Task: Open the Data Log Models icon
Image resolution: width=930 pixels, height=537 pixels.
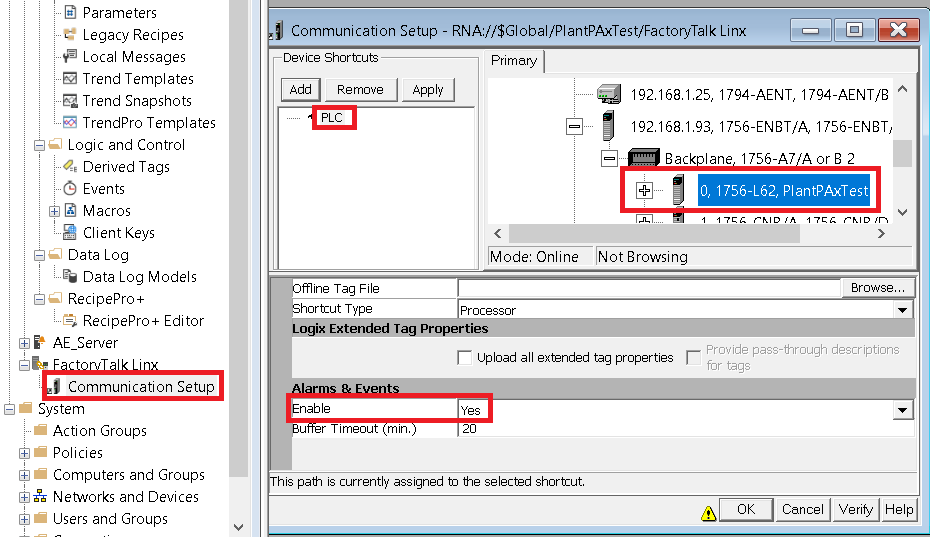Action: [70, 276]
